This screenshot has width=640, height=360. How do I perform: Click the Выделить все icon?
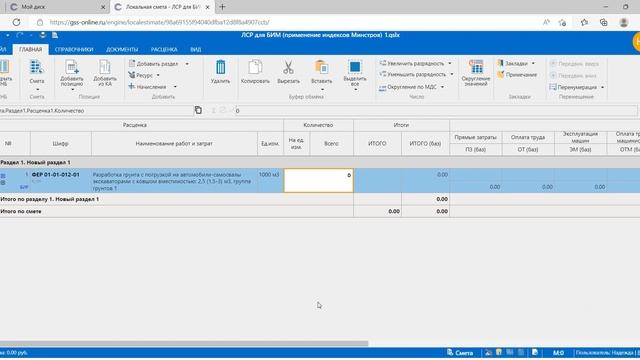click(x=355, y=67)
